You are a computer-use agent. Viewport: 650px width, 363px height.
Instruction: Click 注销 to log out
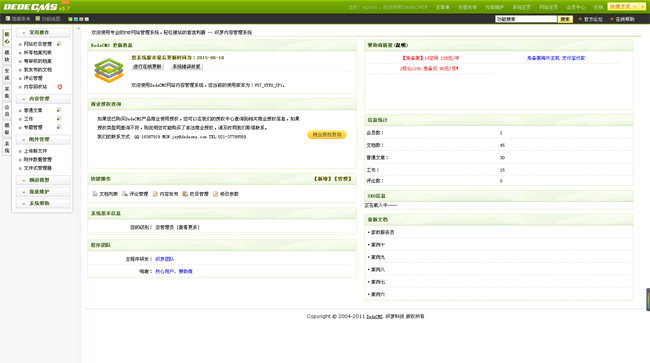[x=598, y=7]
